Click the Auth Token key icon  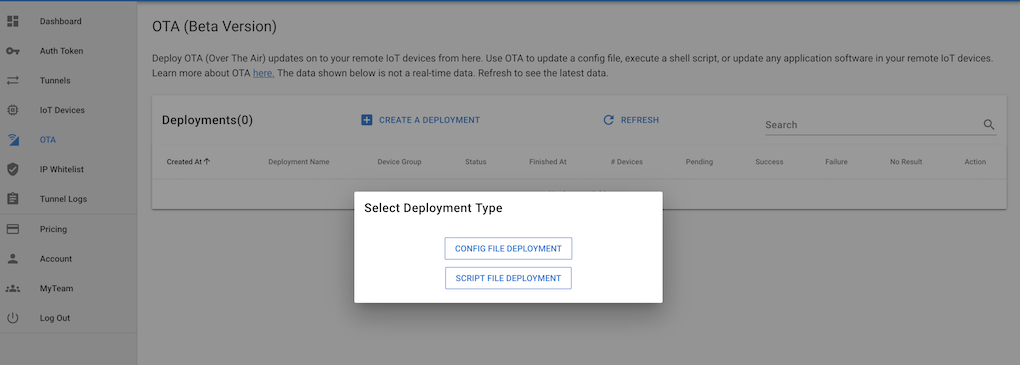coord(13,51)
